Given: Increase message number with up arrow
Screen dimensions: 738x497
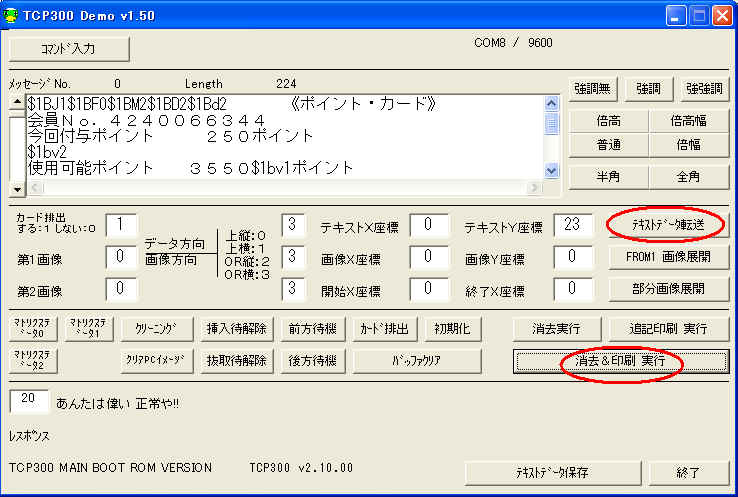Looking at the screenshot, I should tap(17, 102).
